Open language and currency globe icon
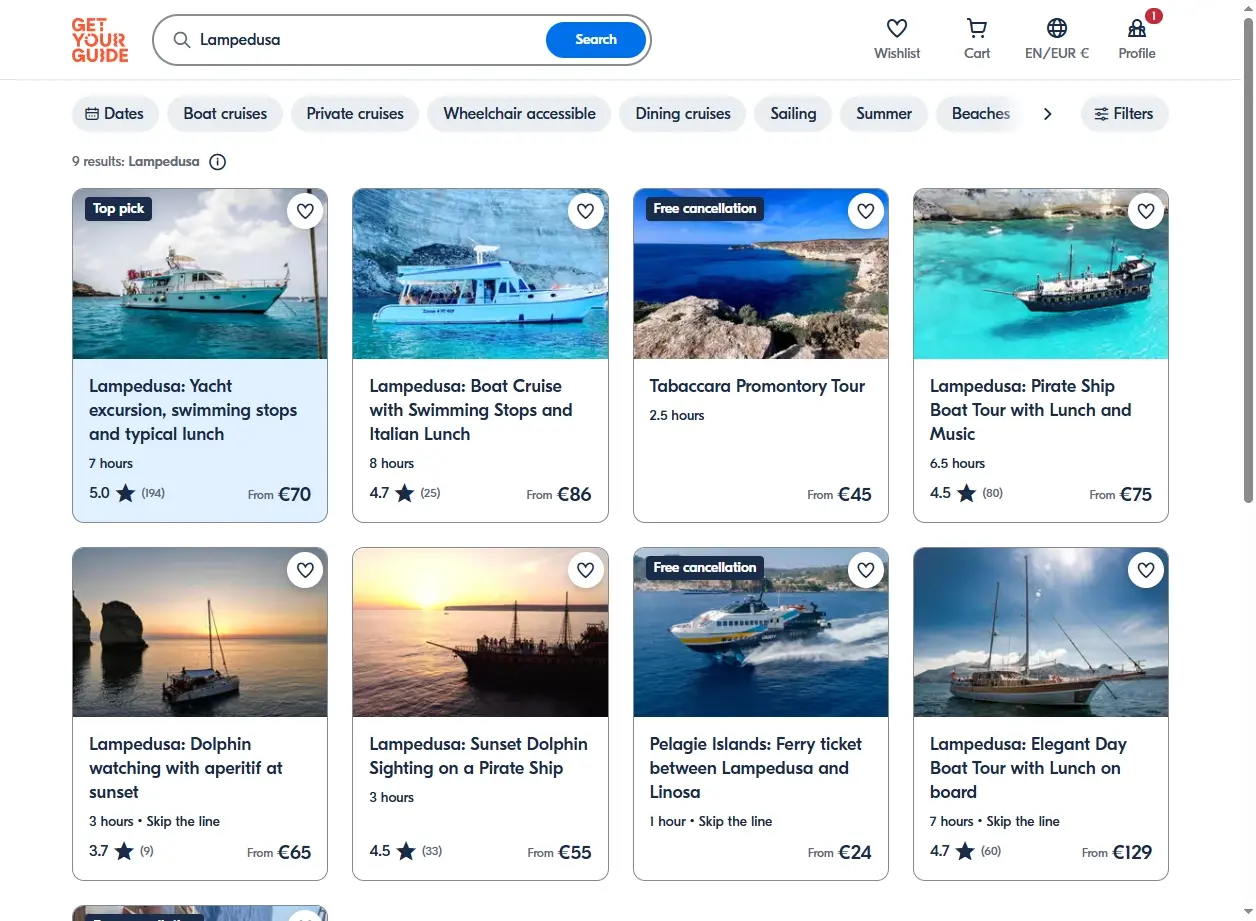The height and width of the screenshot is (921, 1256). (1057, 28)
